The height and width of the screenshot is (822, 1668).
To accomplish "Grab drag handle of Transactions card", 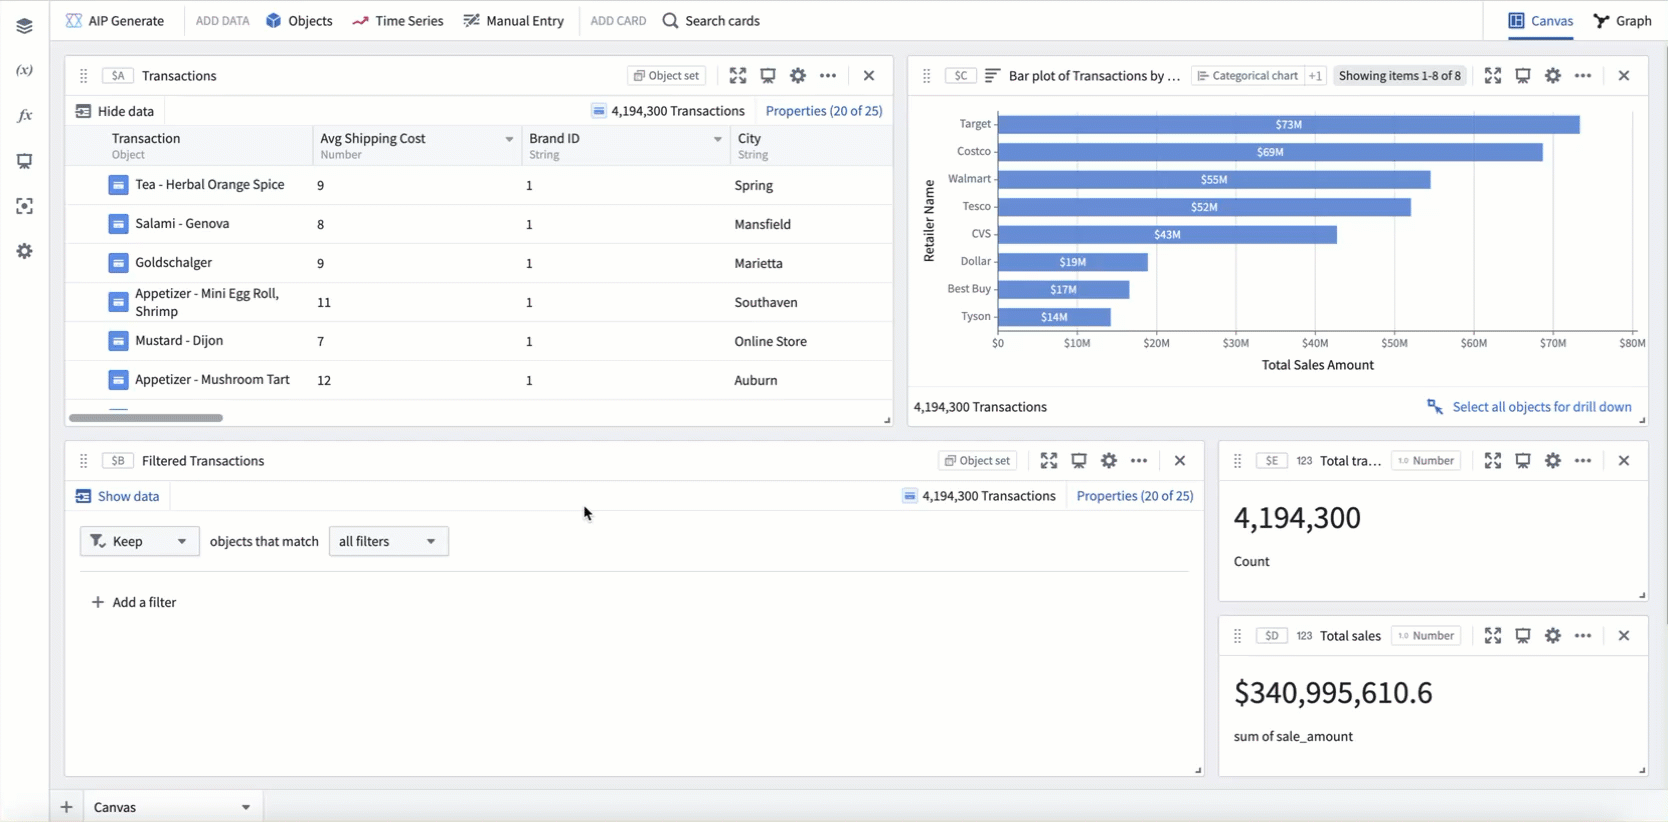I will (84, 76).
